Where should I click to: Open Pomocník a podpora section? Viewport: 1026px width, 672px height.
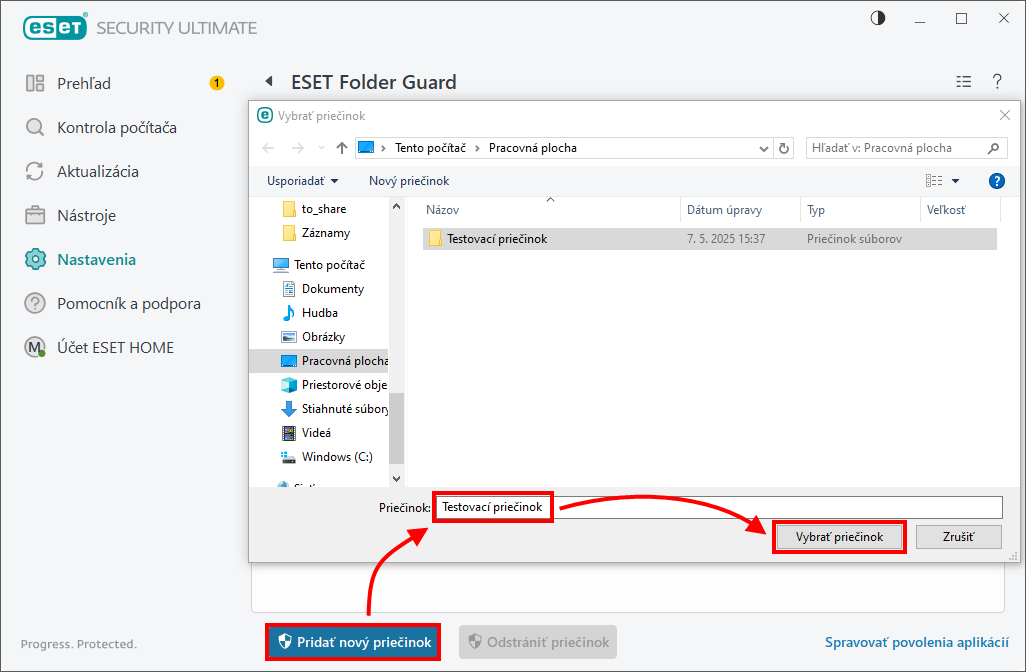coord(113,304)
